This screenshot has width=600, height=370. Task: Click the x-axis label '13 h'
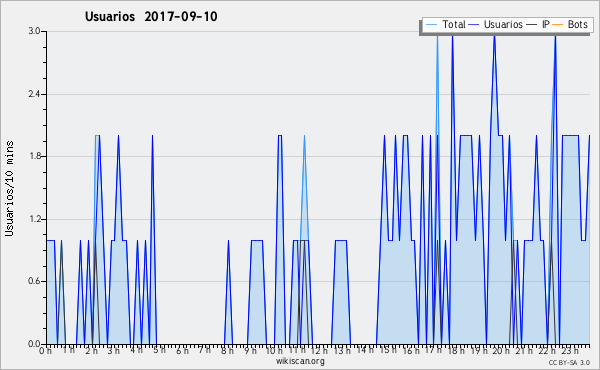click(x=342, y=350)
